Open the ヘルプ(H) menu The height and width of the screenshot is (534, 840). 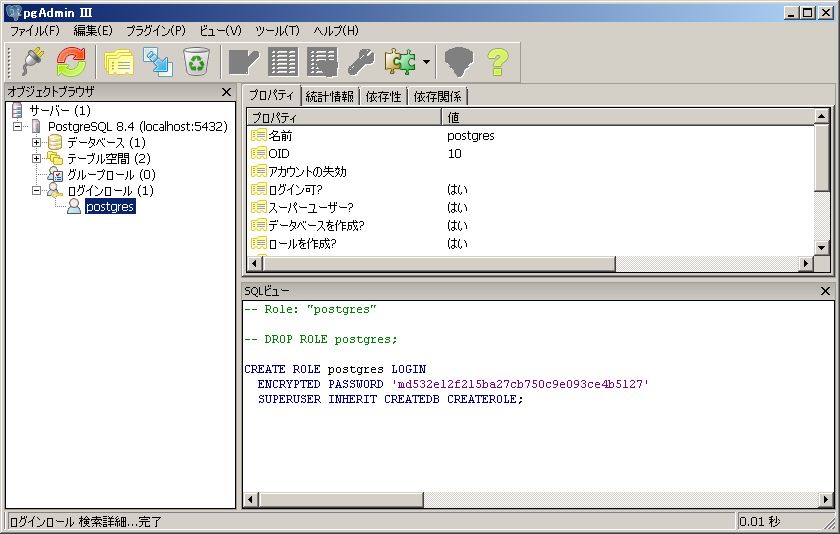click(x=336, y=31)
